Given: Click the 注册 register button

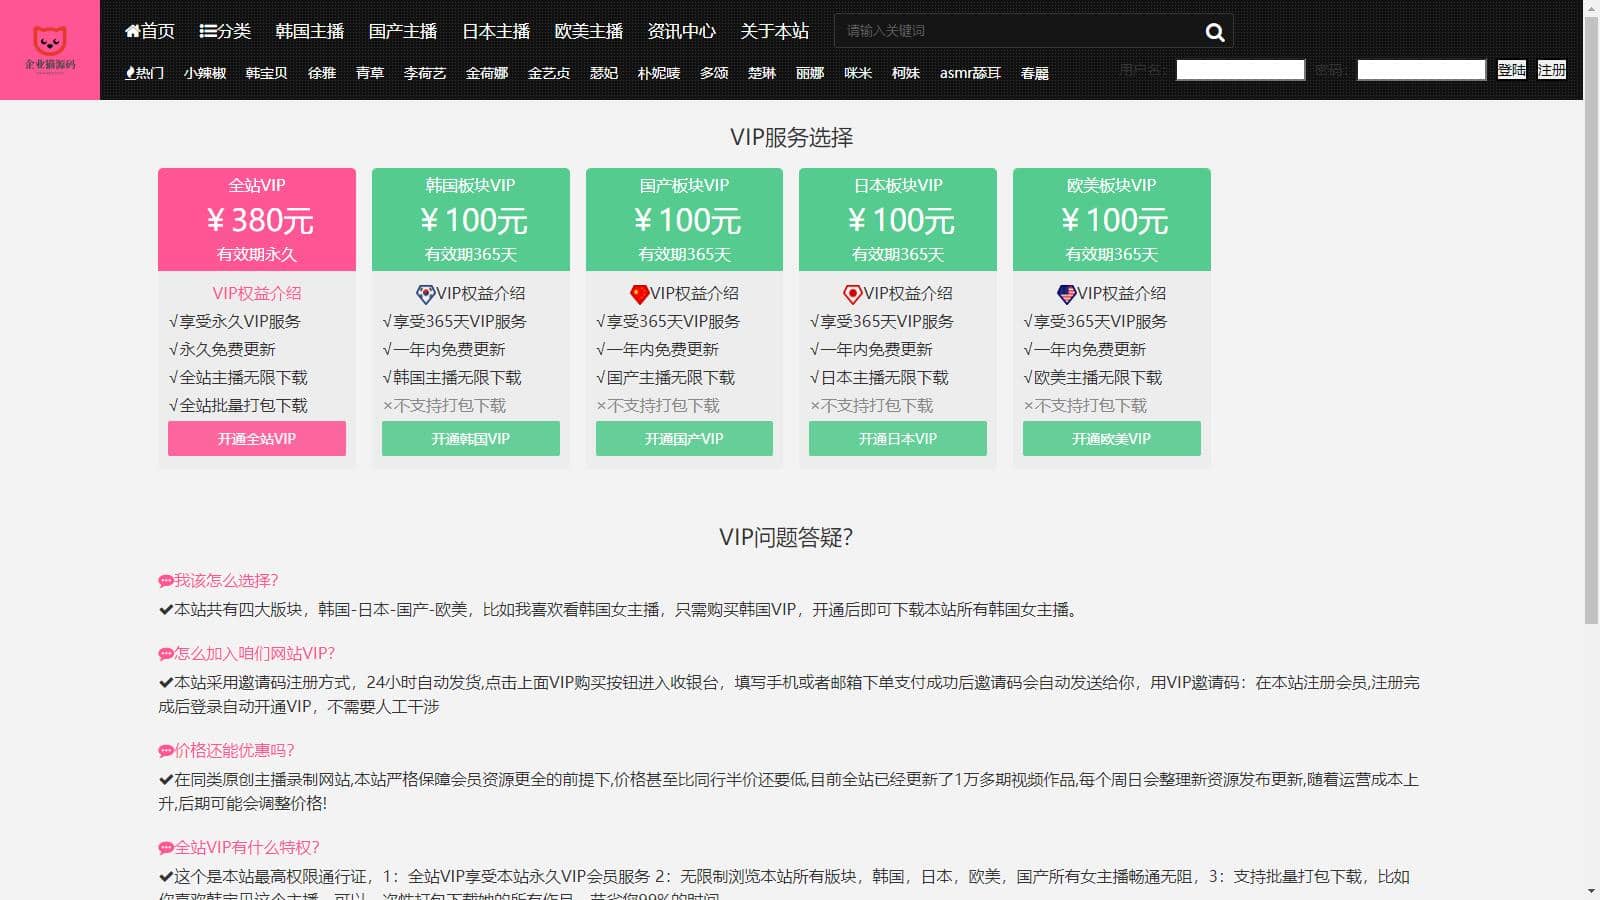Looking at the screenshot, I should (1551, 70).
